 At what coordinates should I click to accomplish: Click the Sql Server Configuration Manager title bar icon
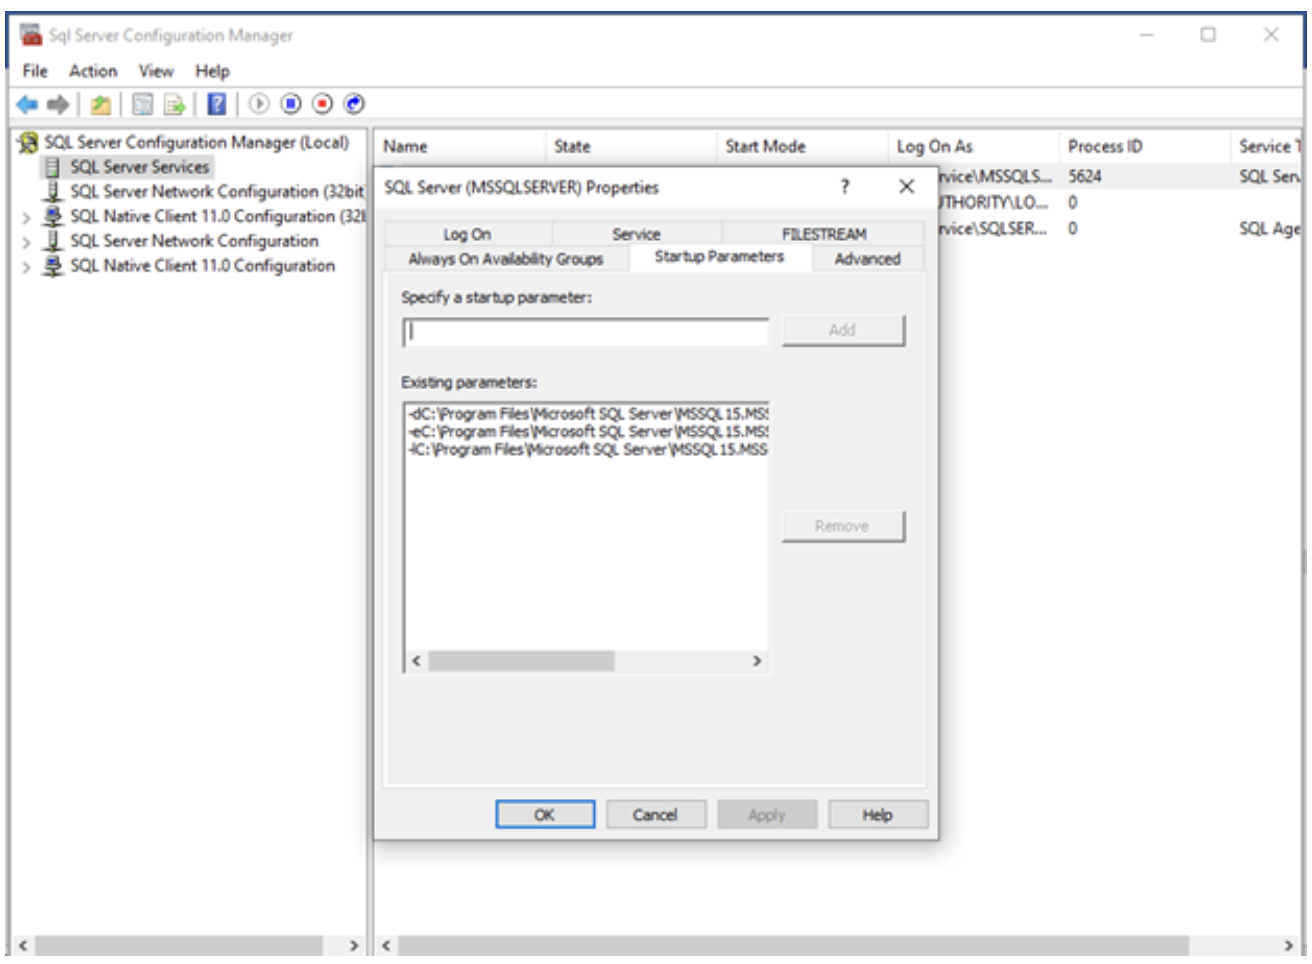coord(31,35)
